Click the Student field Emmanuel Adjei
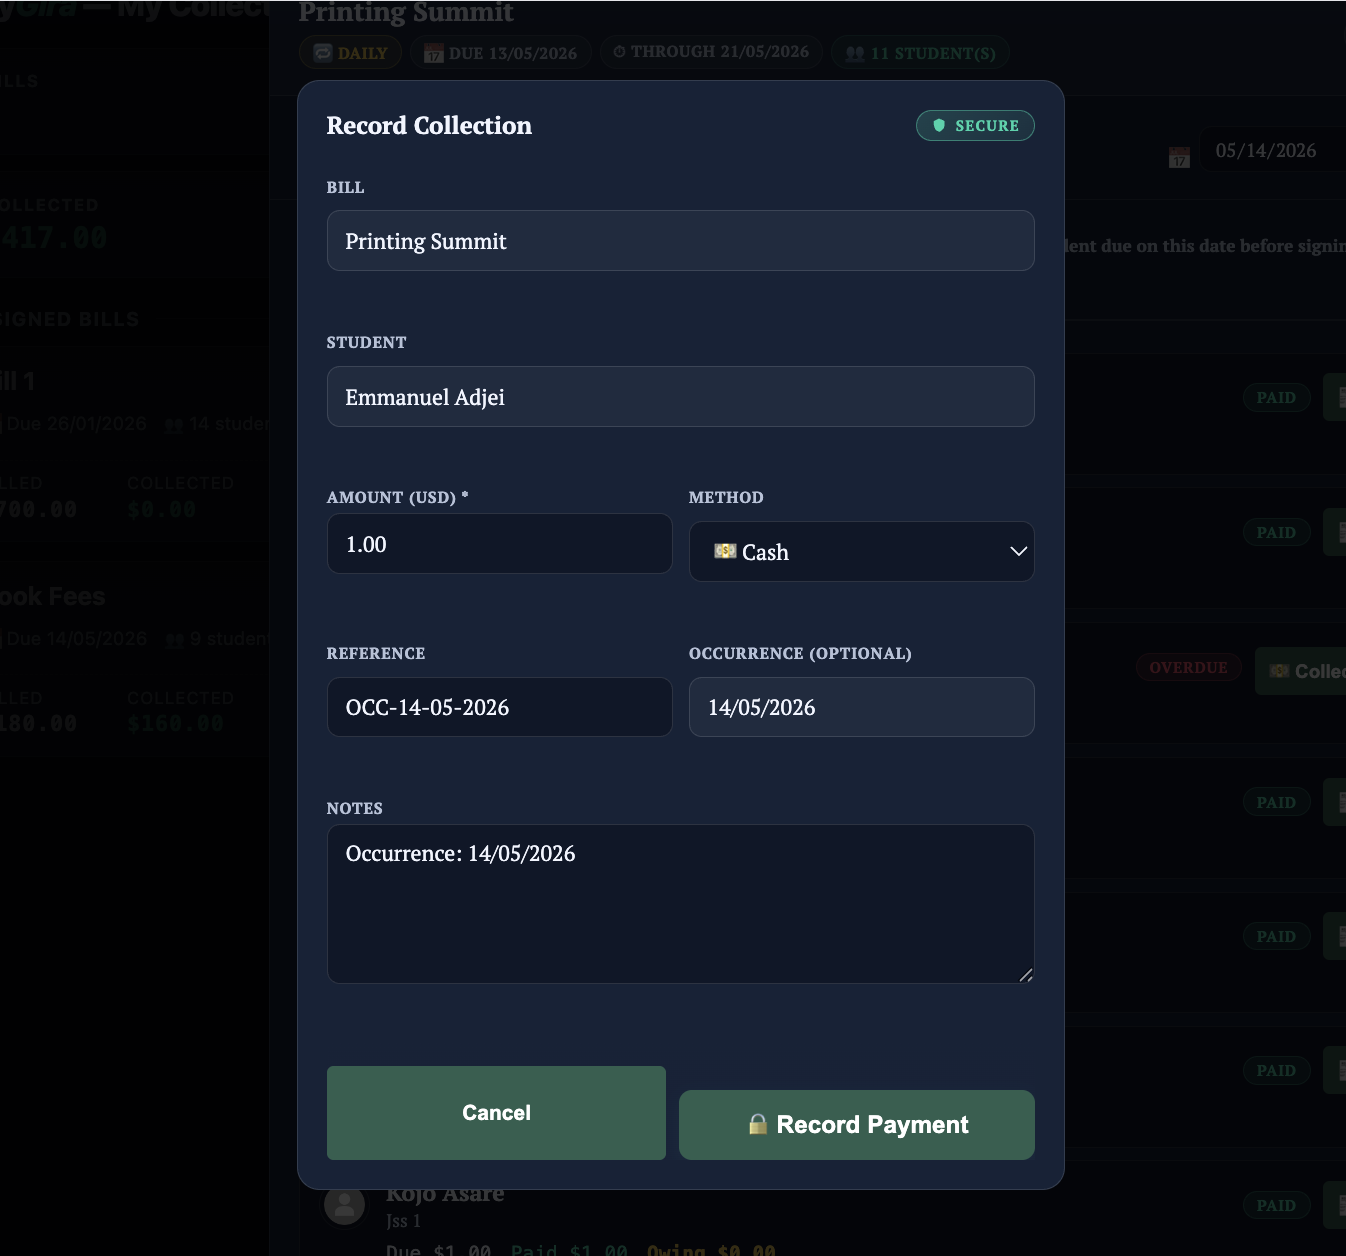 point(680,397)
